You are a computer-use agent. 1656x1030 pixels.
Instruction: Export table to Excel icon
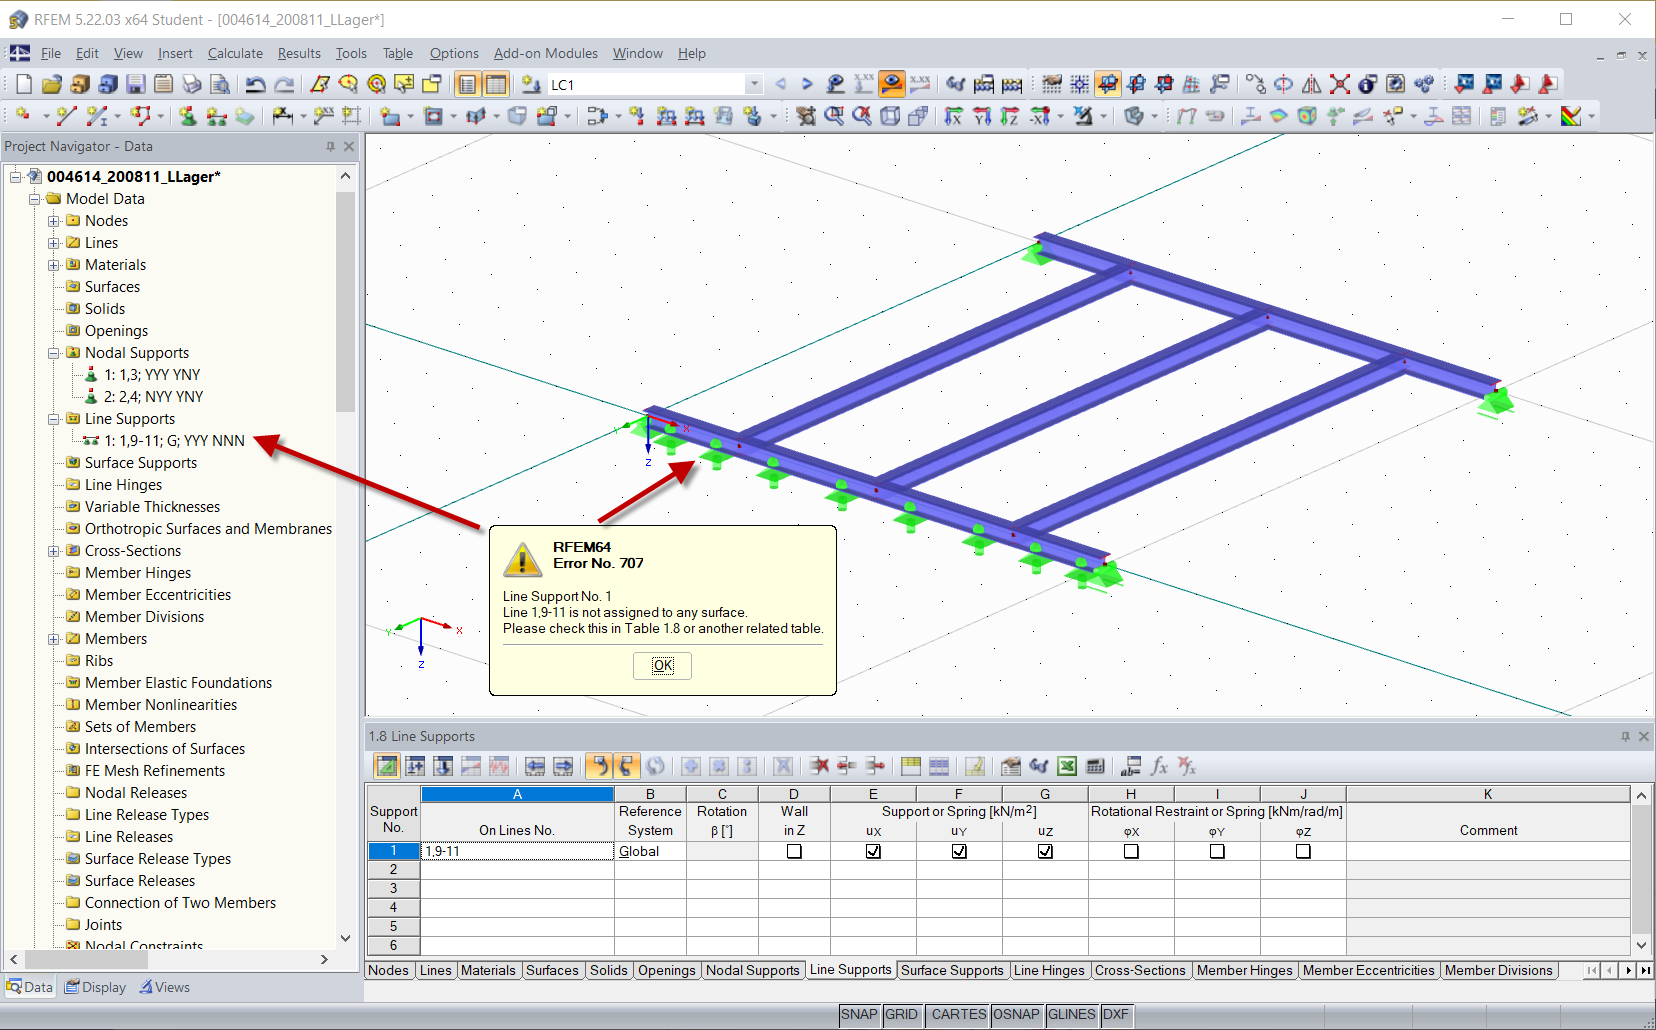[1067, 766]
